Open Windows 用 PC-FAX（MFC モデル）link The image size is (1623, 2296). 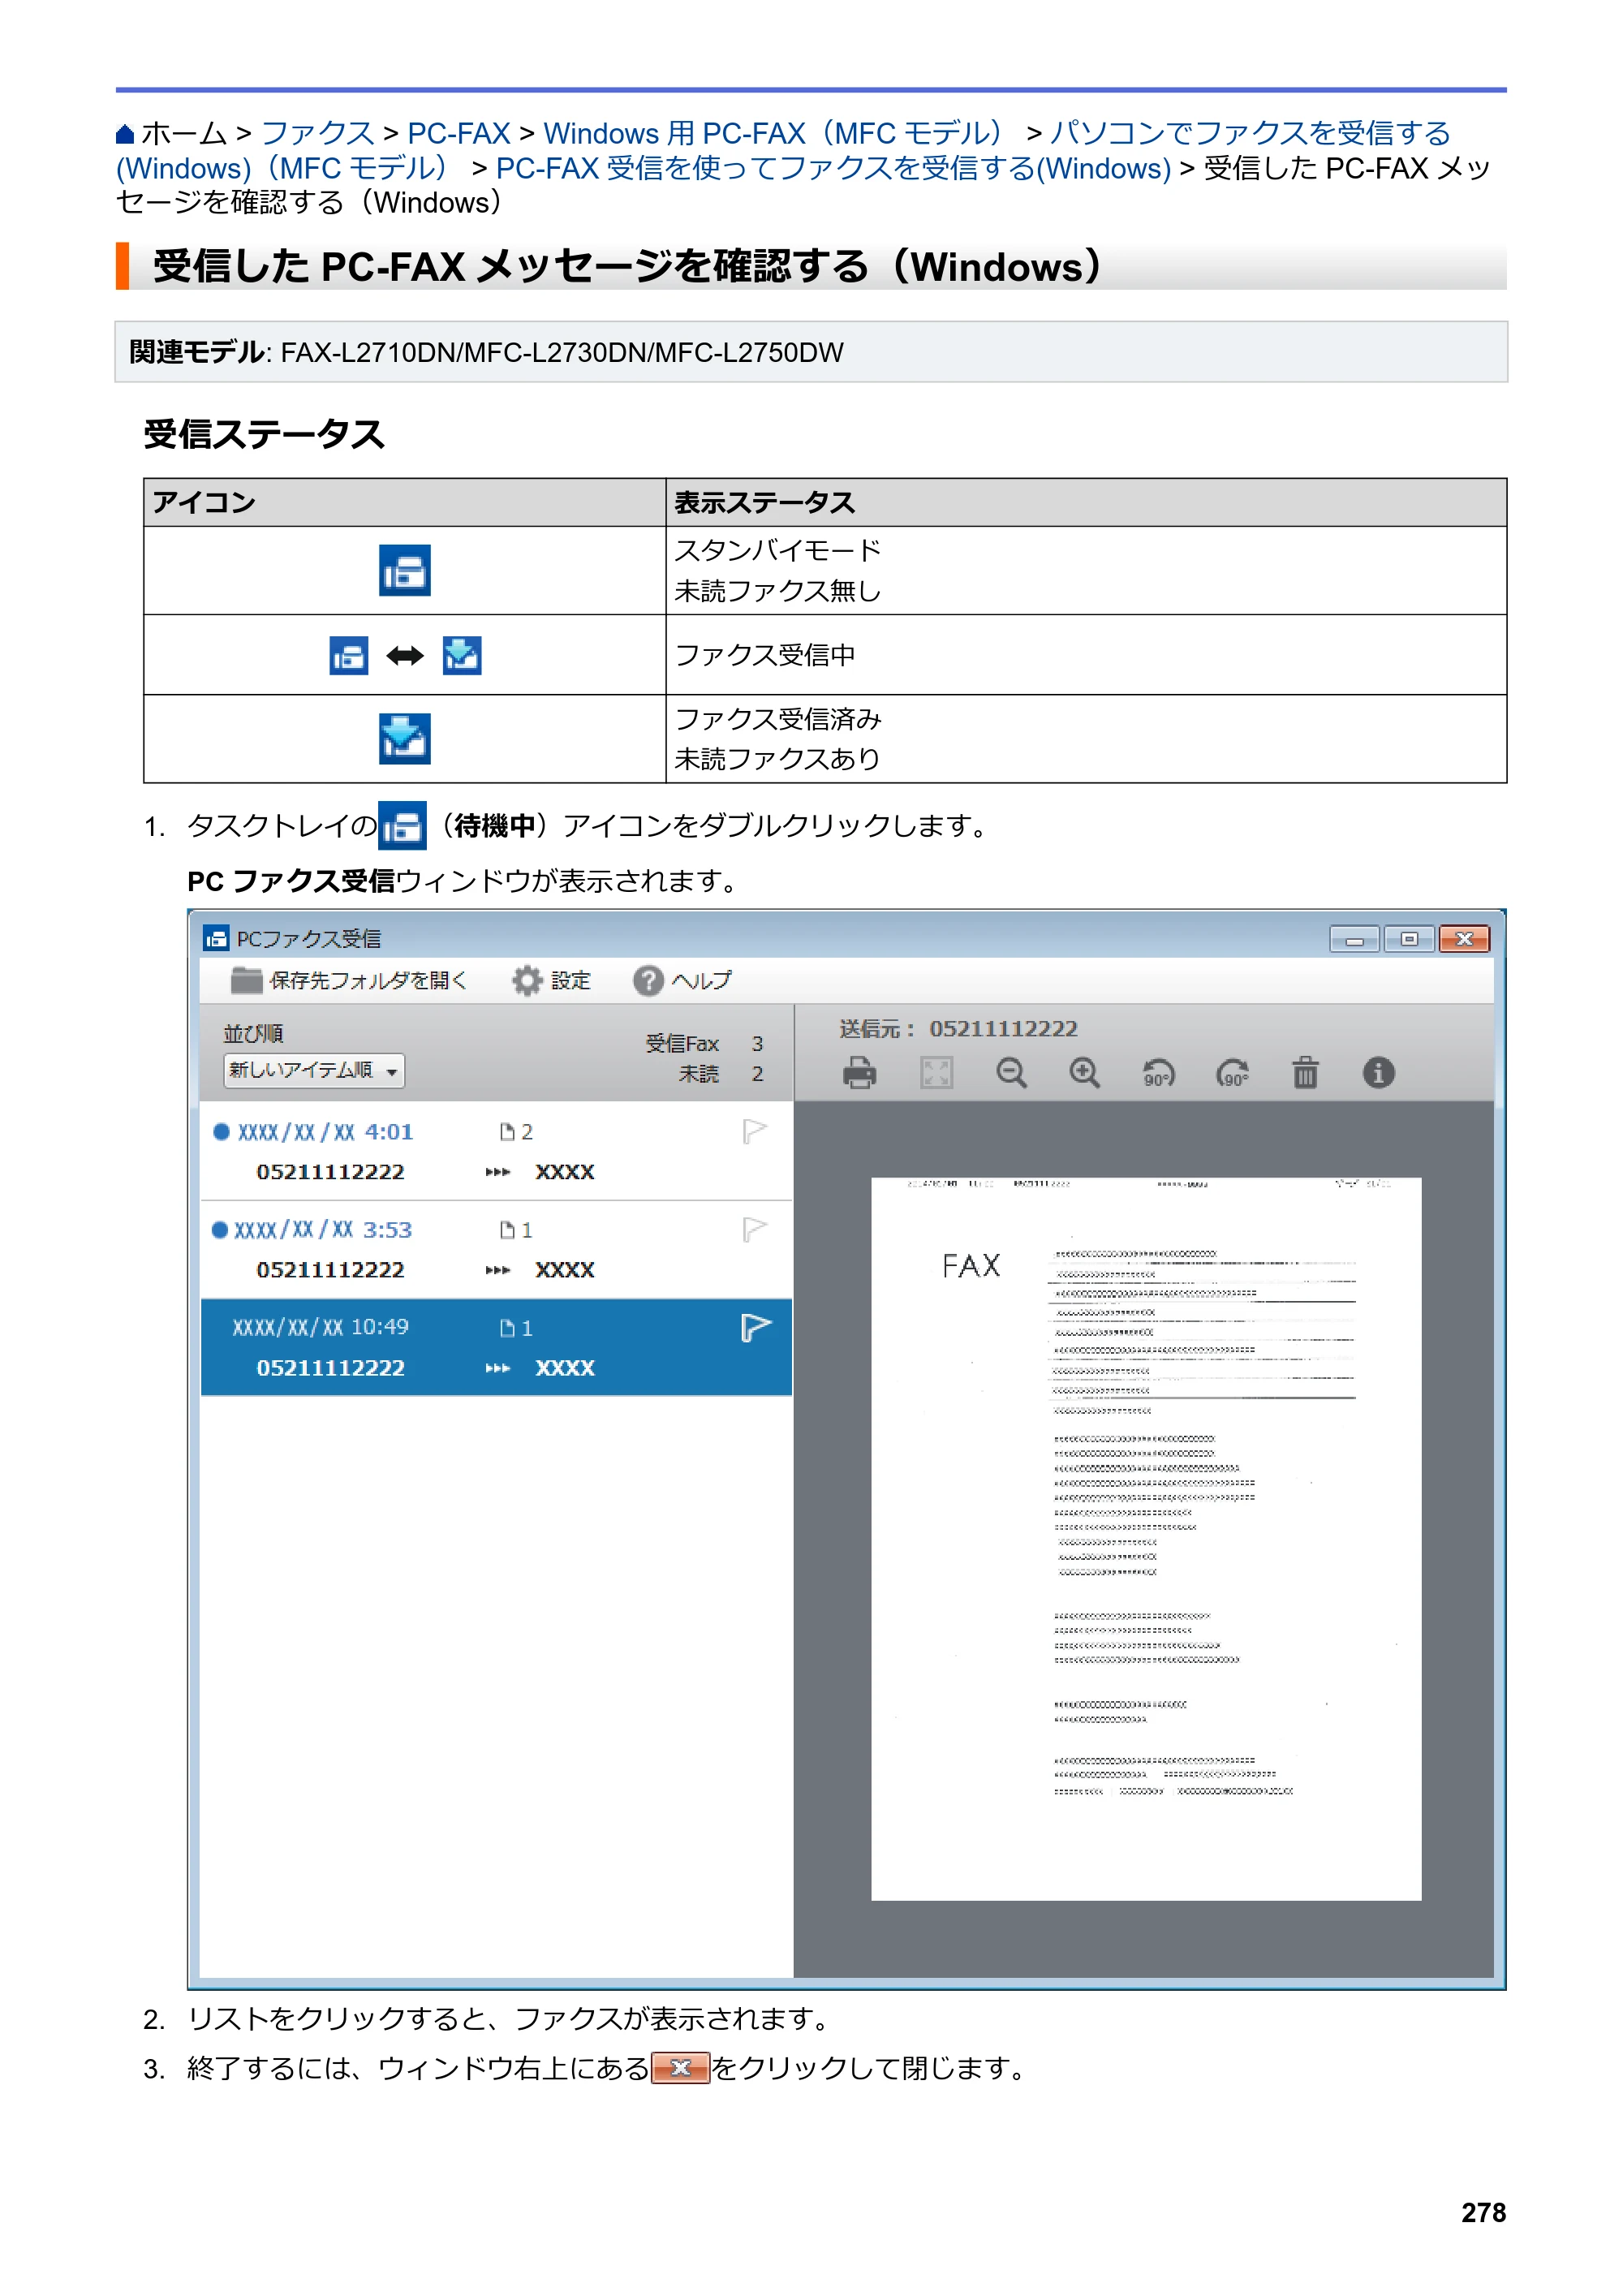pos(778,133)
